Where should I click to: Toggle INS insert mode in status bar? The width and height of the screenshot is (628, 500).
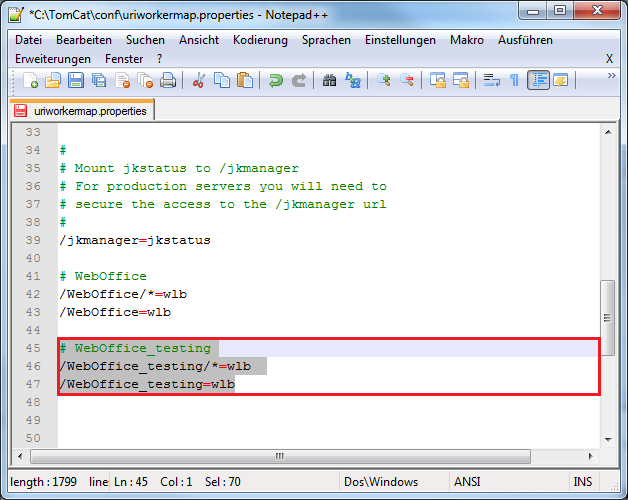582,482
